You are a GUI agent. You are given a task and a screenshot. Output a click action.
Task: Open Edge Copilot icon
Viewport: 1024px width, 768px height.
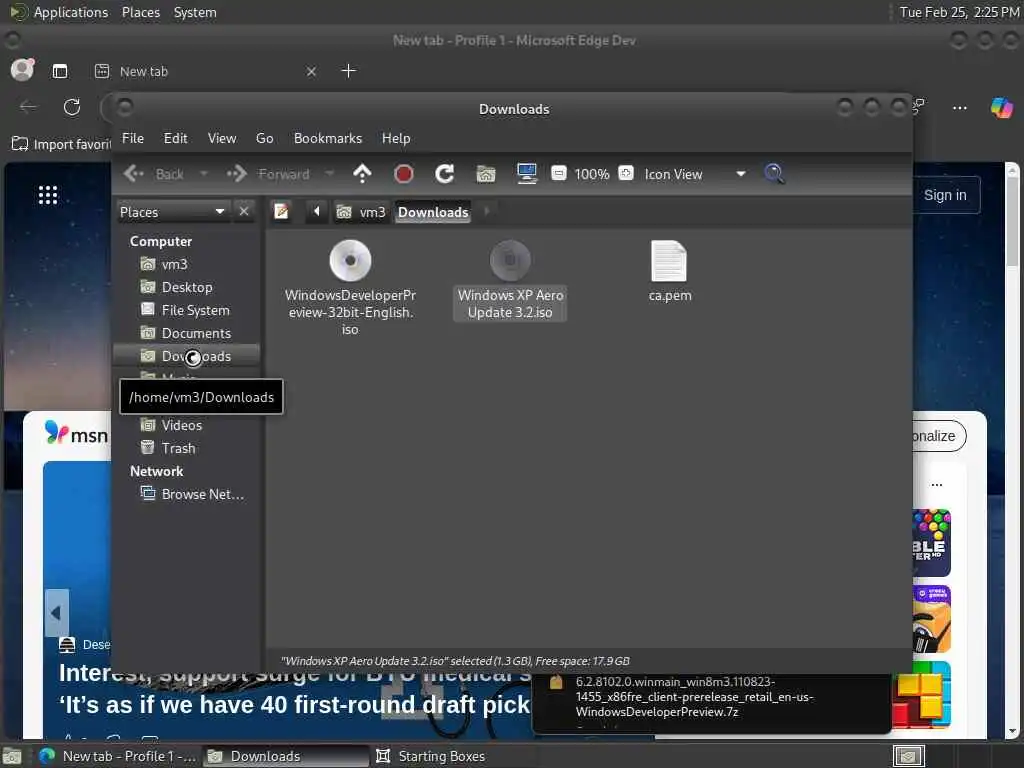coord(1001,107)
